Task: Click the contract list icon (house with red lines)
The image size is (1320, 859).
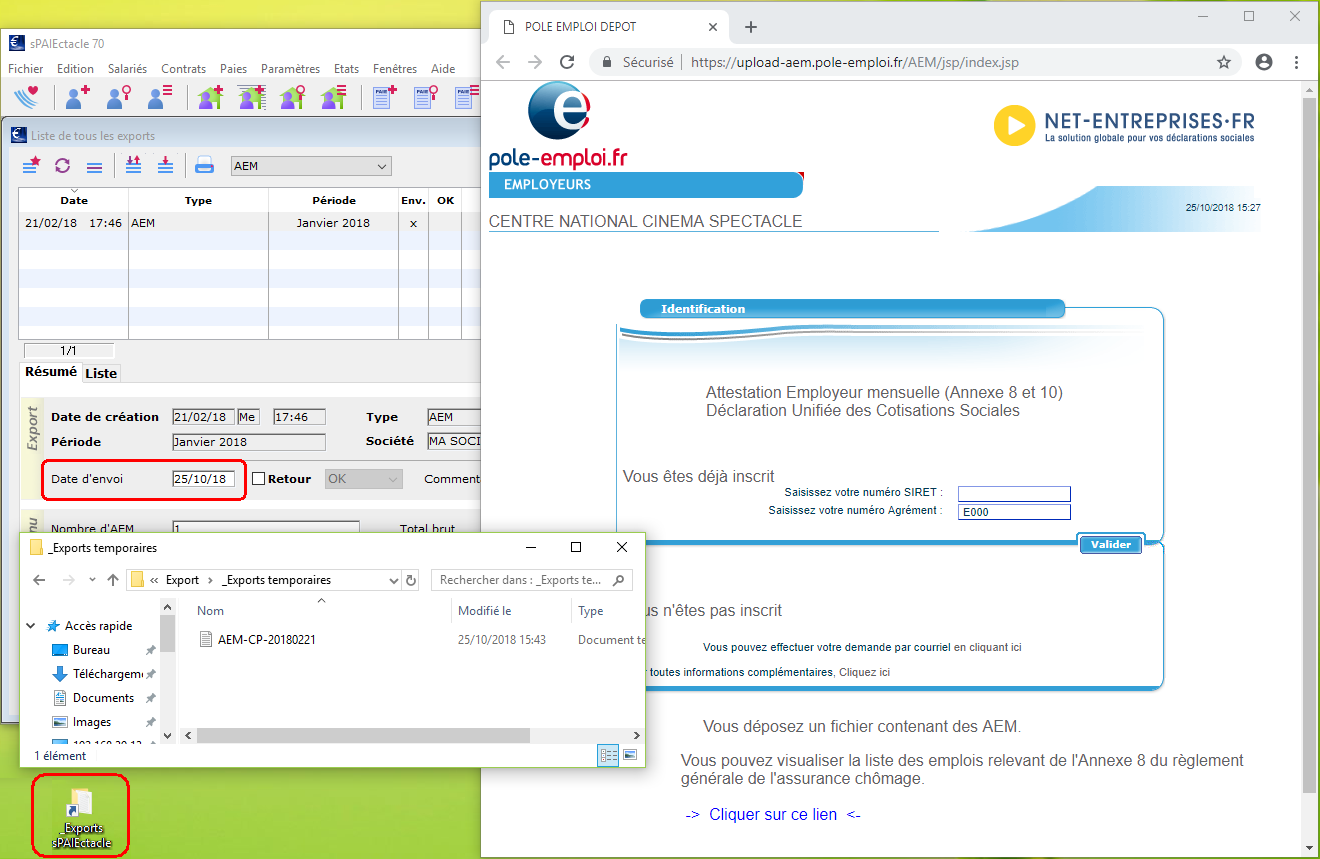Action: 333,97
